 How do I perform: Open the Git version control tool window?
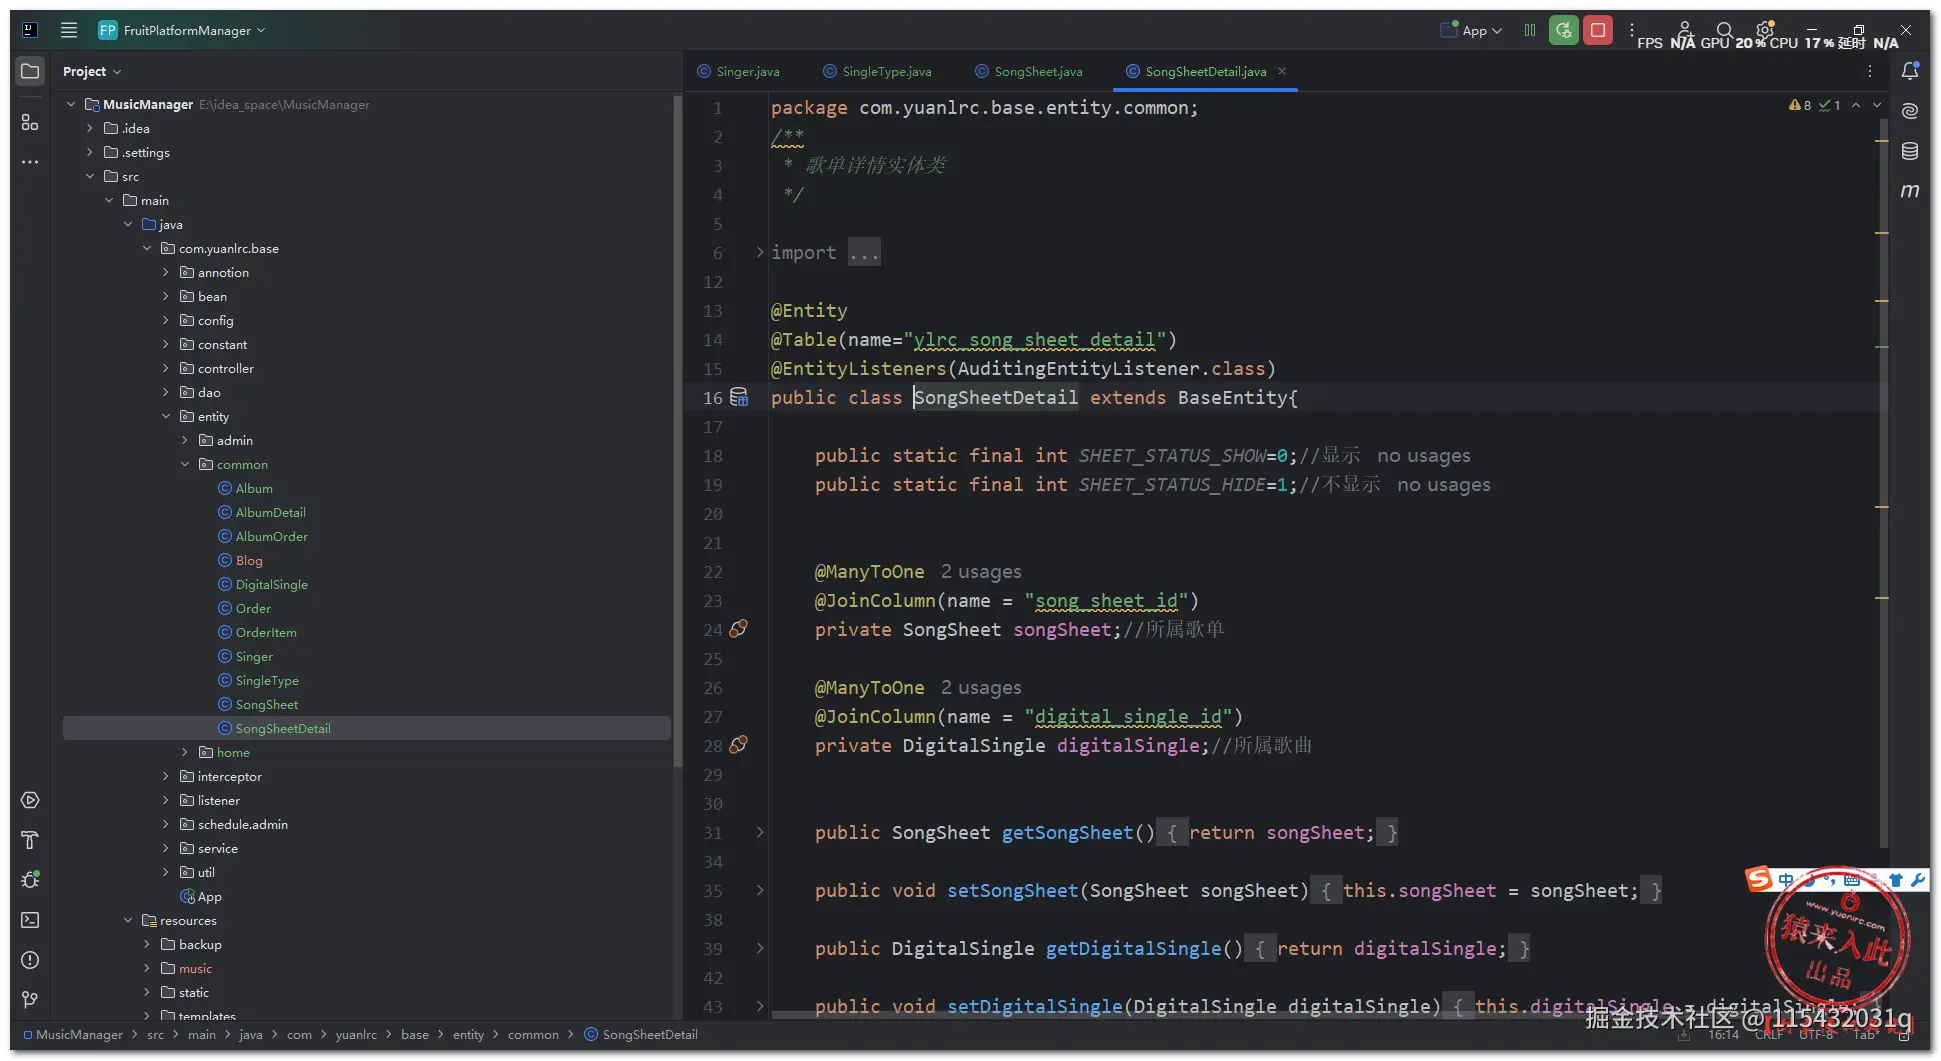click(30, 1000)
